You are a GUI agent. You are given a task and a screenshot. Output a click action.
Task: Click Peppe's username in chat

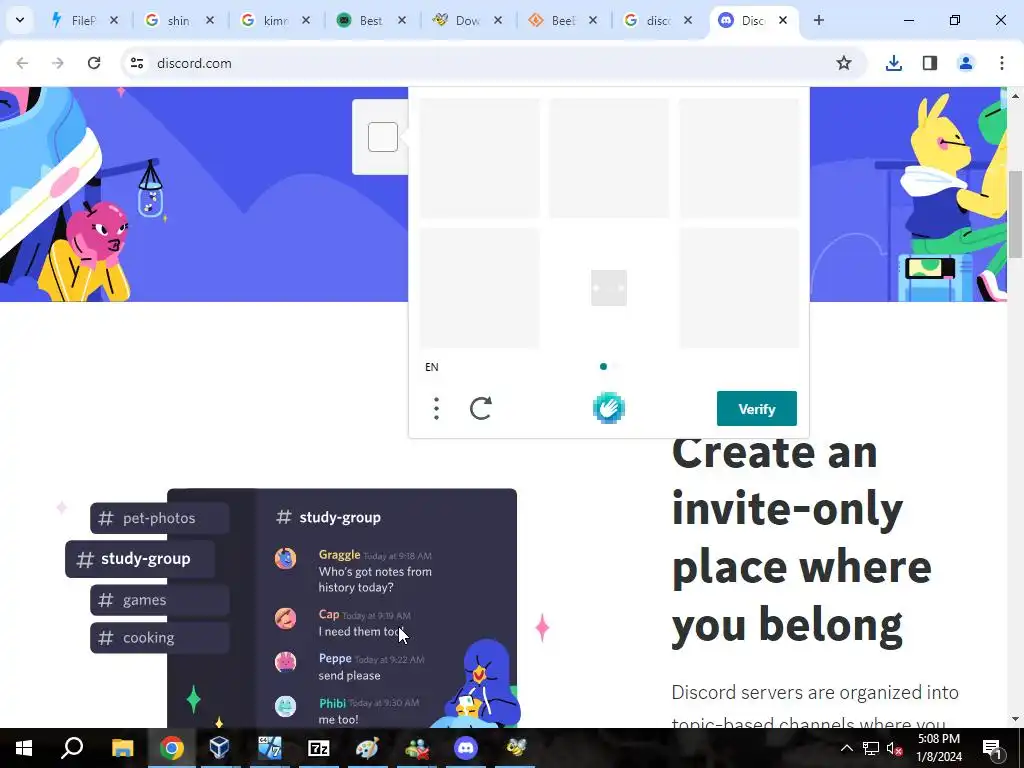click(x=335, y=658)
